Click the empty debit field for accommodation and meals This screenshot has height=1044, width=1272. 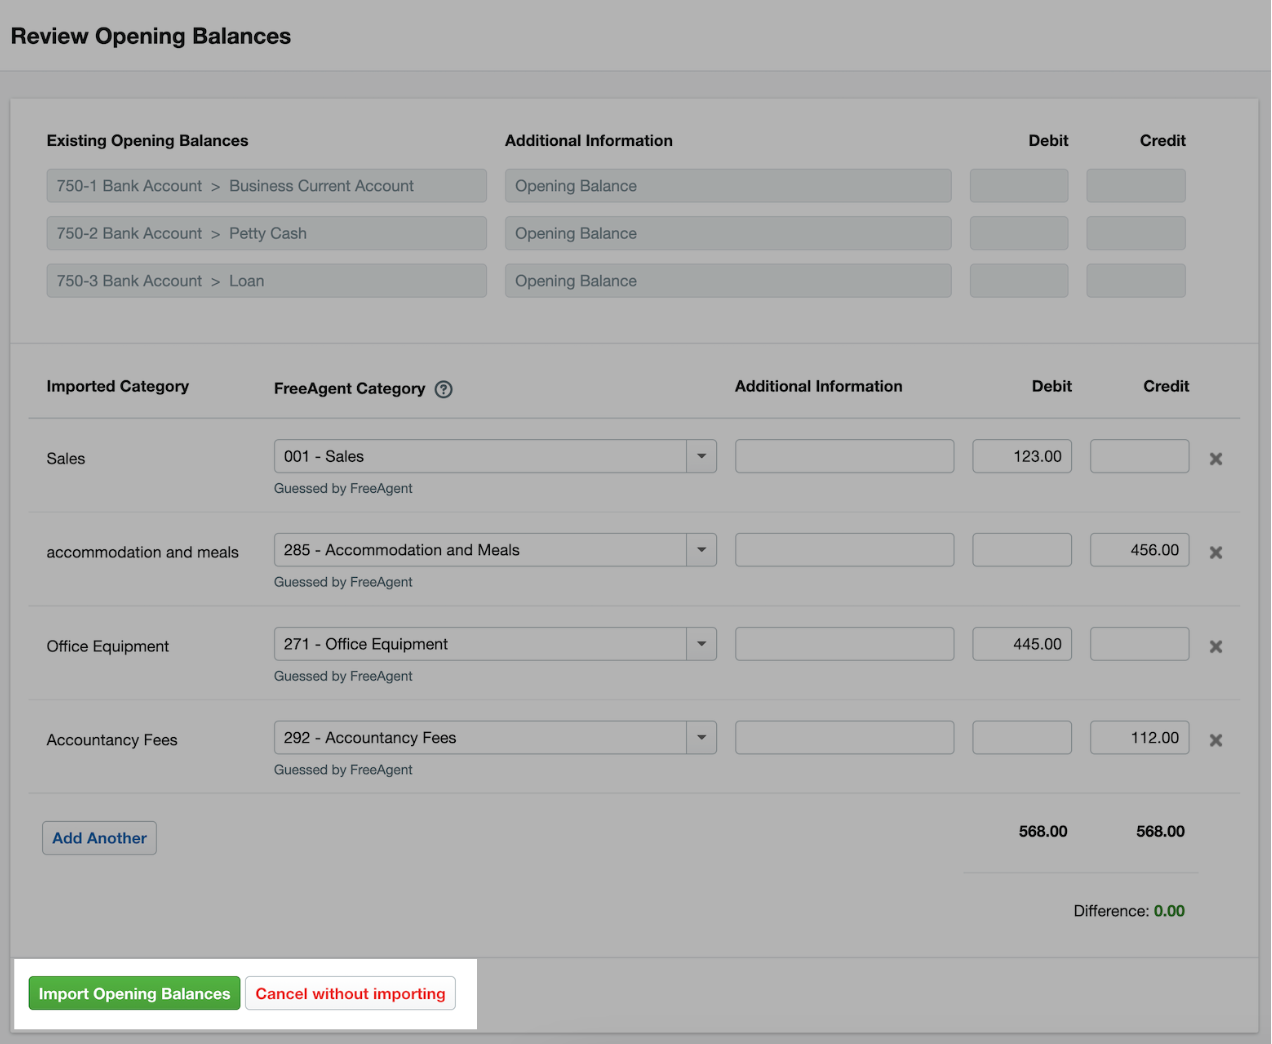[1021, 549]
